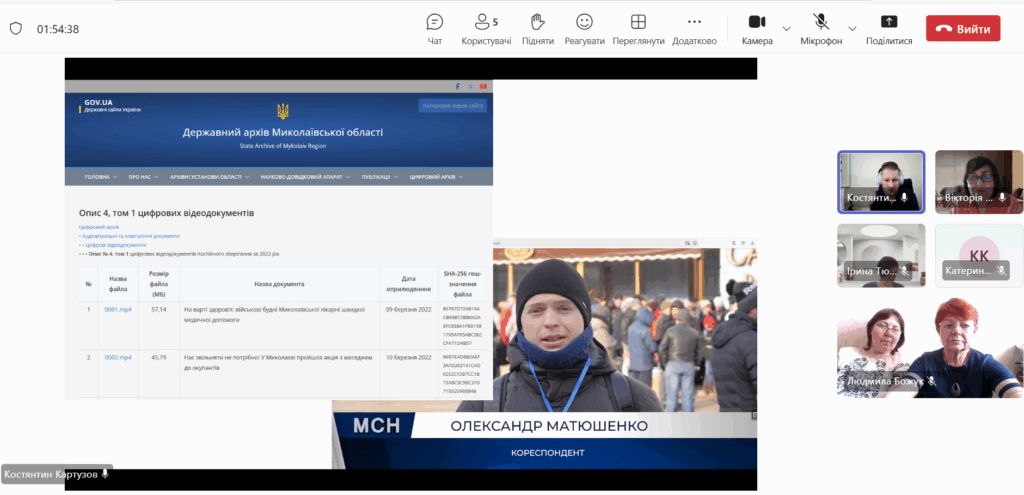The image size is (1024, 495).
Task: Click the Ukrainian trident emblem
Action: [283, 112]
